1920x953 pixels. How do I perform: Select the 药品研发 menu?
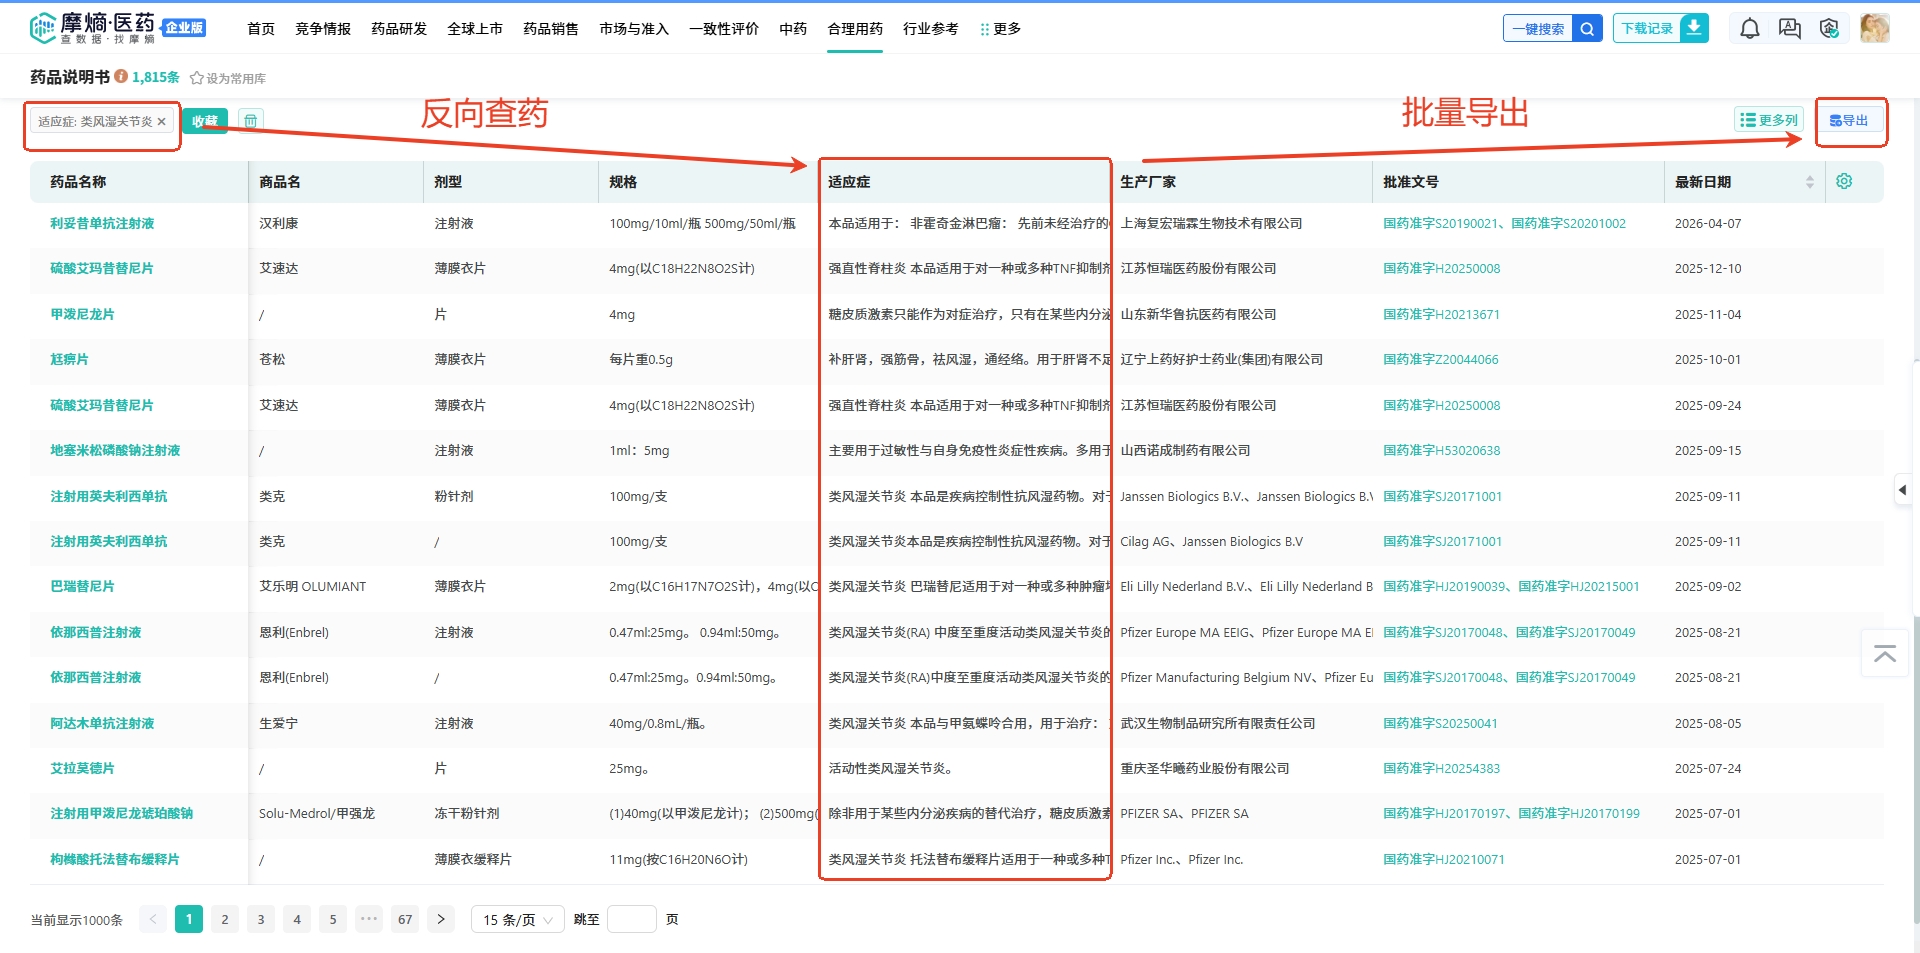click(x=399, y=29)
